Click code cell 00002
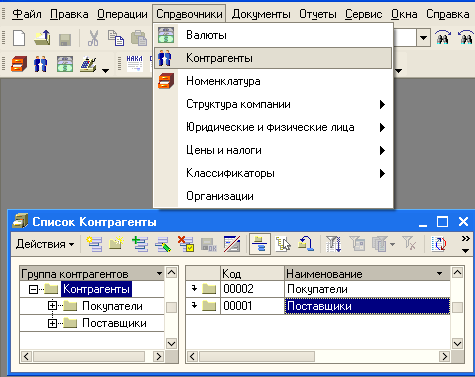475x377 pixels. 252,289
